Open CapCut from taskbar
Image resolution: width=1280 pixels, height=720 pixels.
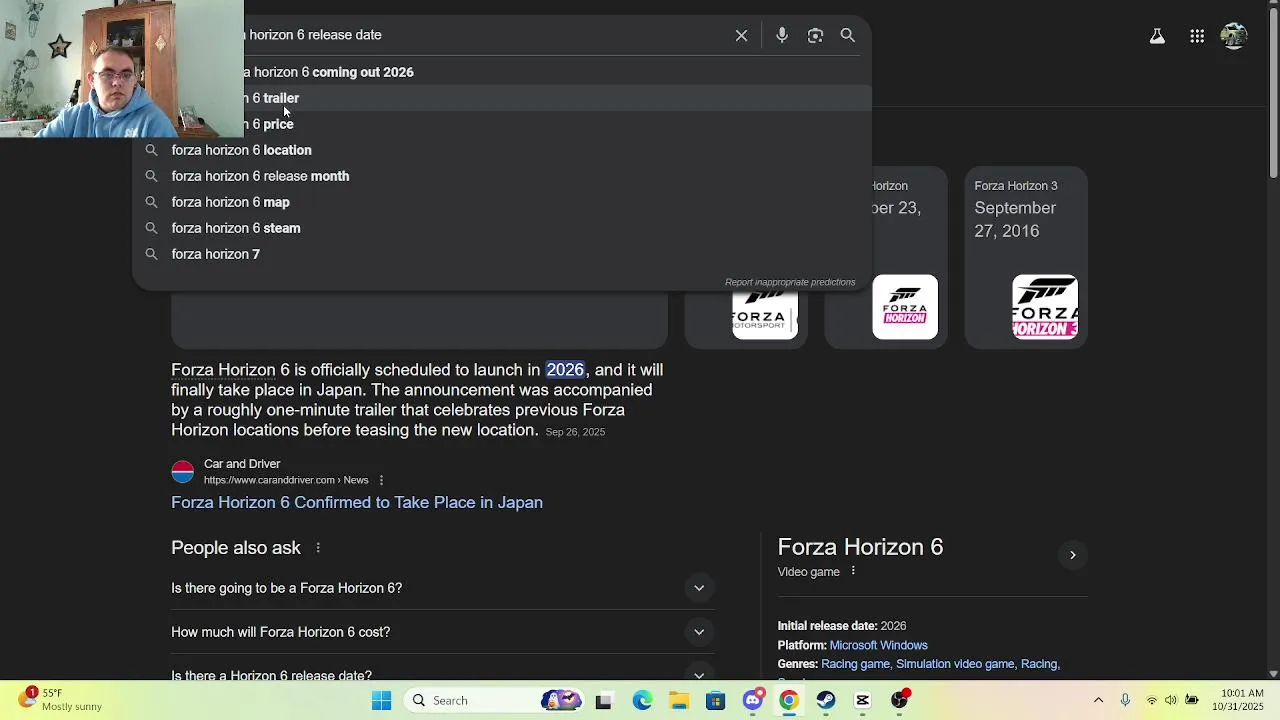click(x=863, y=701)
